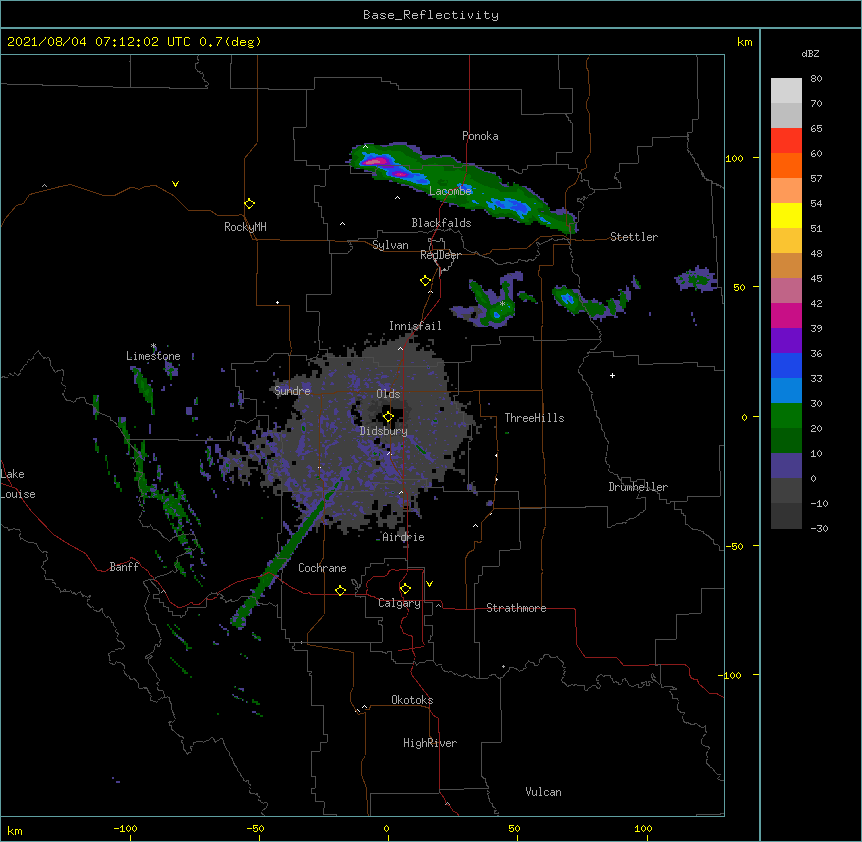Click the Sundre label
The height and width of the screenshot is (842, 862).
292,391
